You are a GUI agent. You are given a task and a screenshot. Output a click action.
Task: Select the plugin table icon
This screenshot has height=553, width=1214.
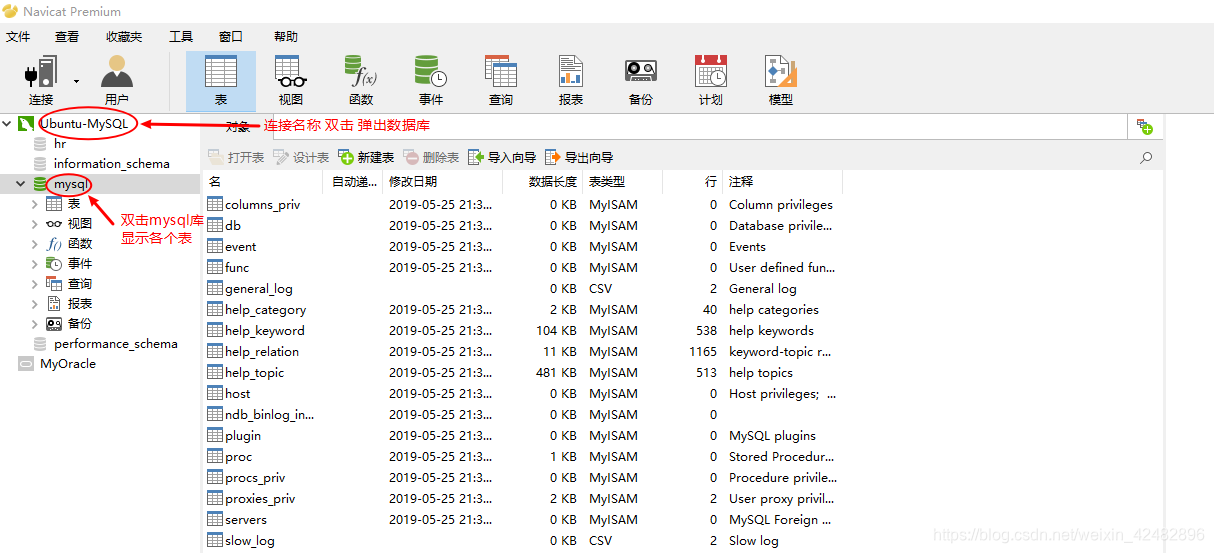(x=215, y=436)
